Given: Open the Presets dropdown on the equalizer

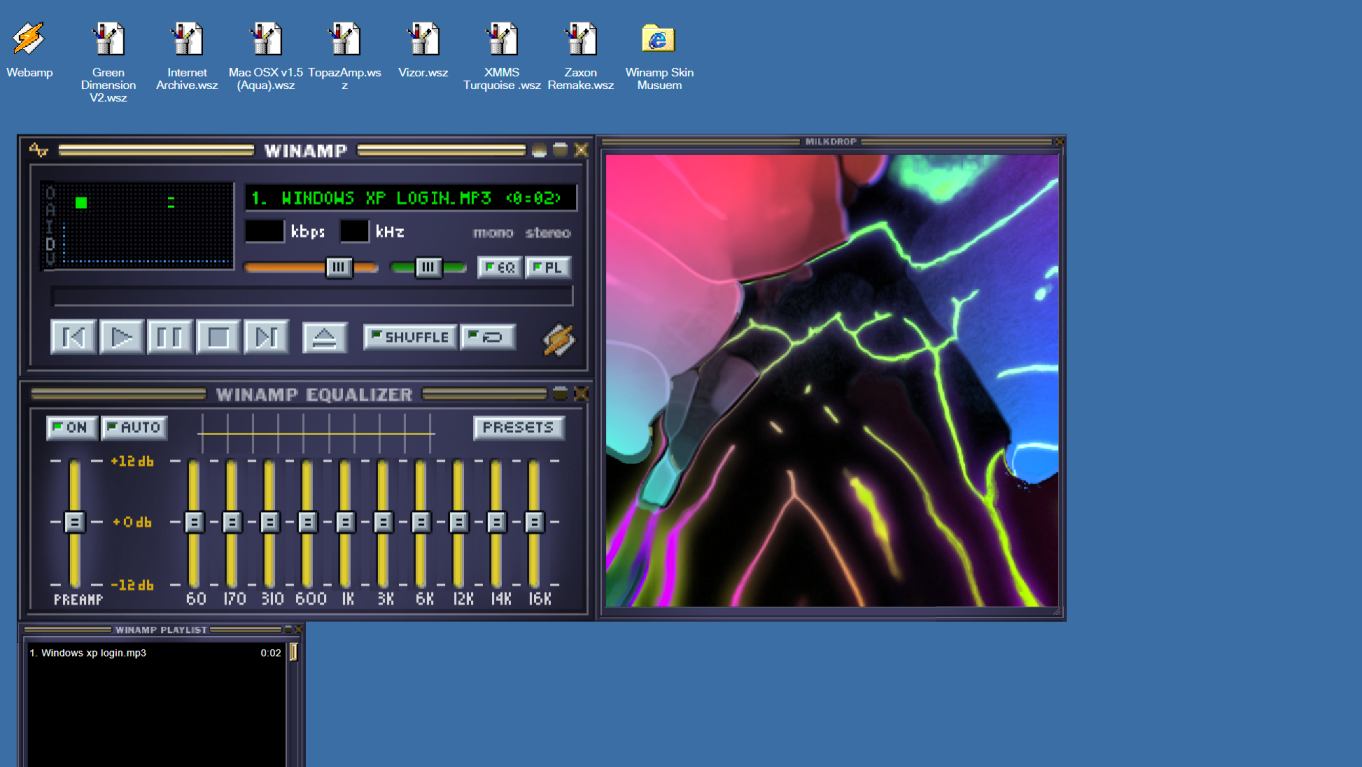Looking at the screenshot, I should 520,427.
